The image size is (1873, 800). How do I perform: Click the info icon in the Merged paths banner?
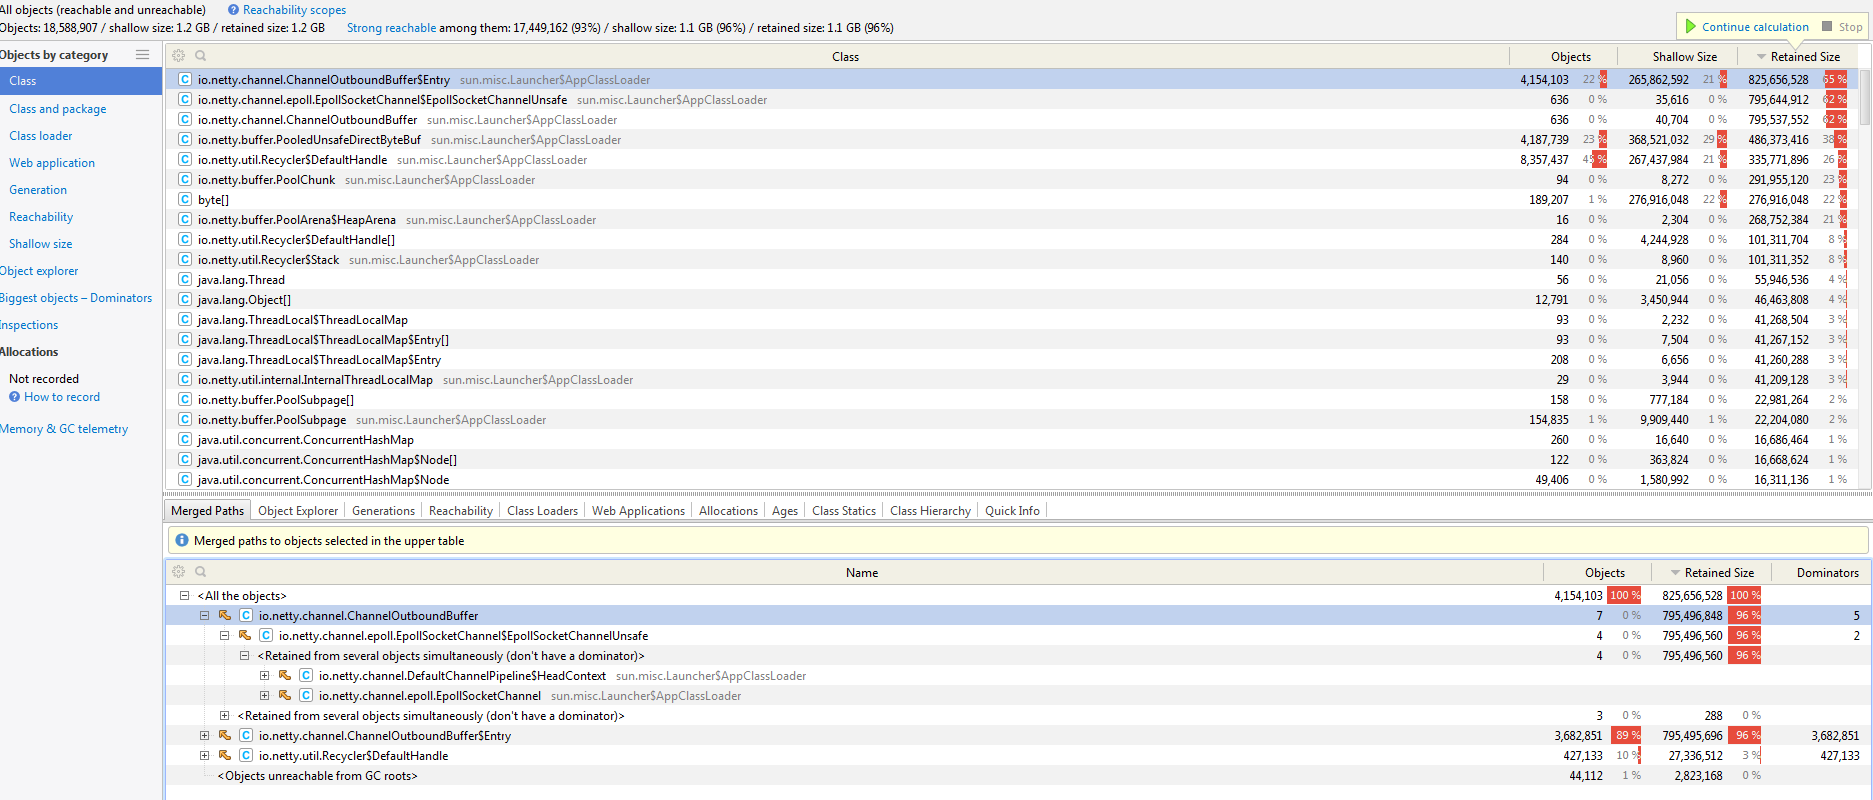[182, 541]
